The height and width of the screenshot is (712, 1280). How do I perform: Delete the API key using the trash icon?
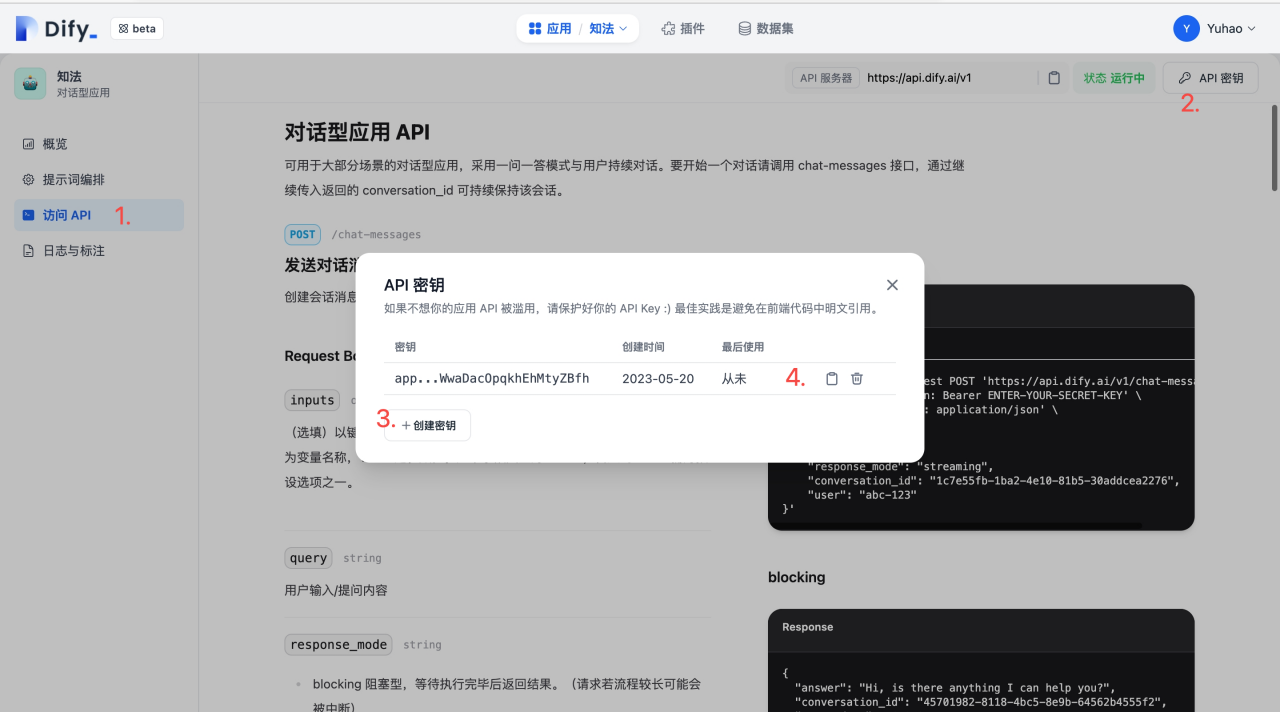856,378
